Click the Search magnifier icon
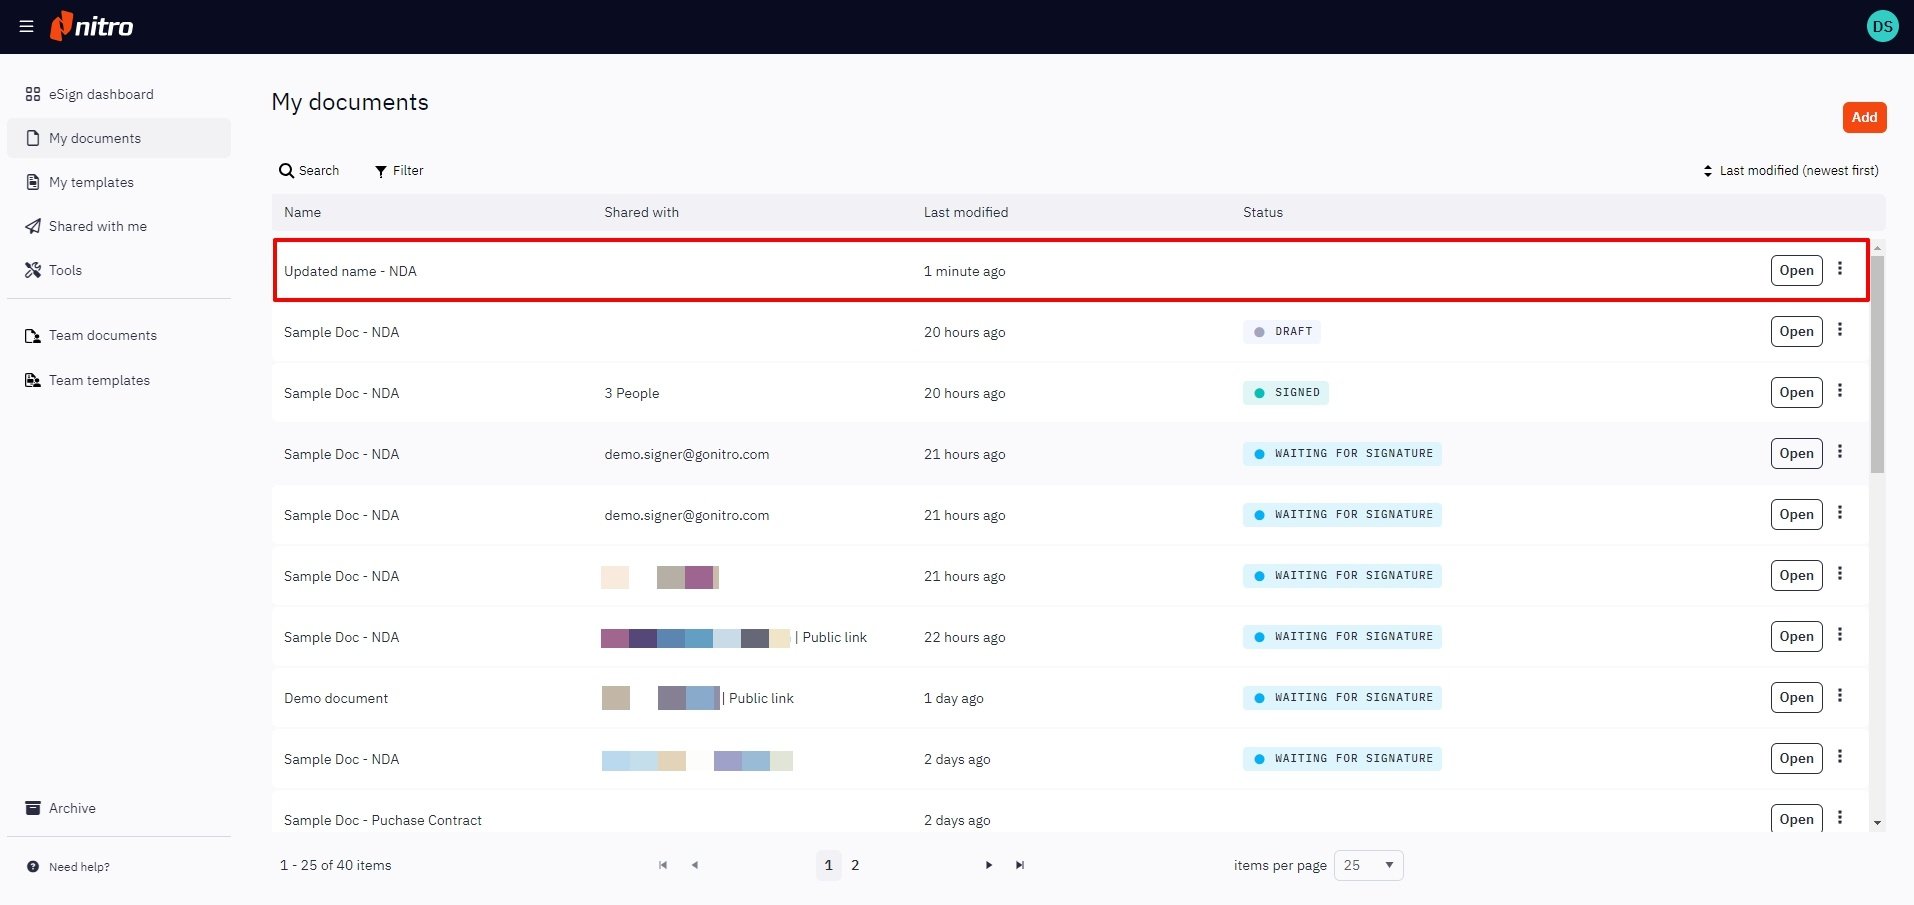The width and height of the screenshot is (1914, 905). tap(287, 171)
